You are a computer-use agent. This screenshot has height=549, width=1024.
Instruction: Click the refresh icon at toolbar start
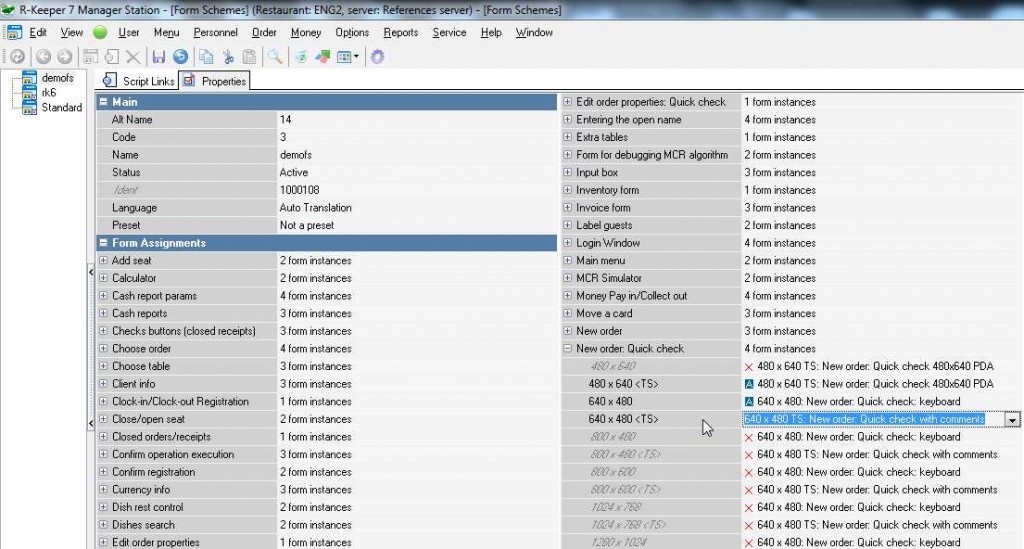pos(17,57)
